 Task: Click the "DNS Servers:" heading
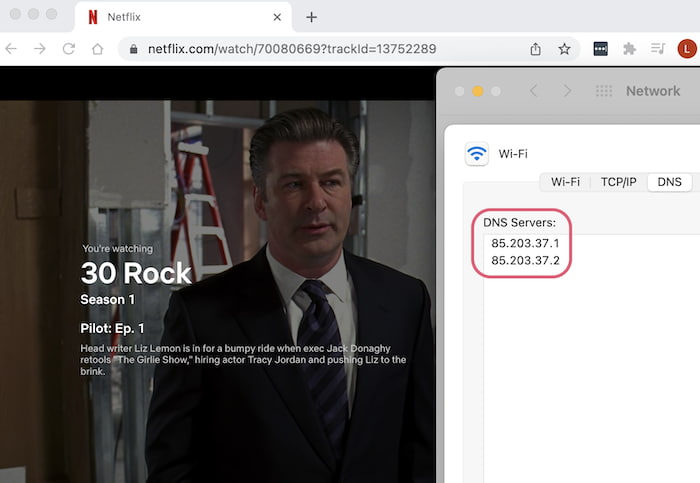click(519, 222)
